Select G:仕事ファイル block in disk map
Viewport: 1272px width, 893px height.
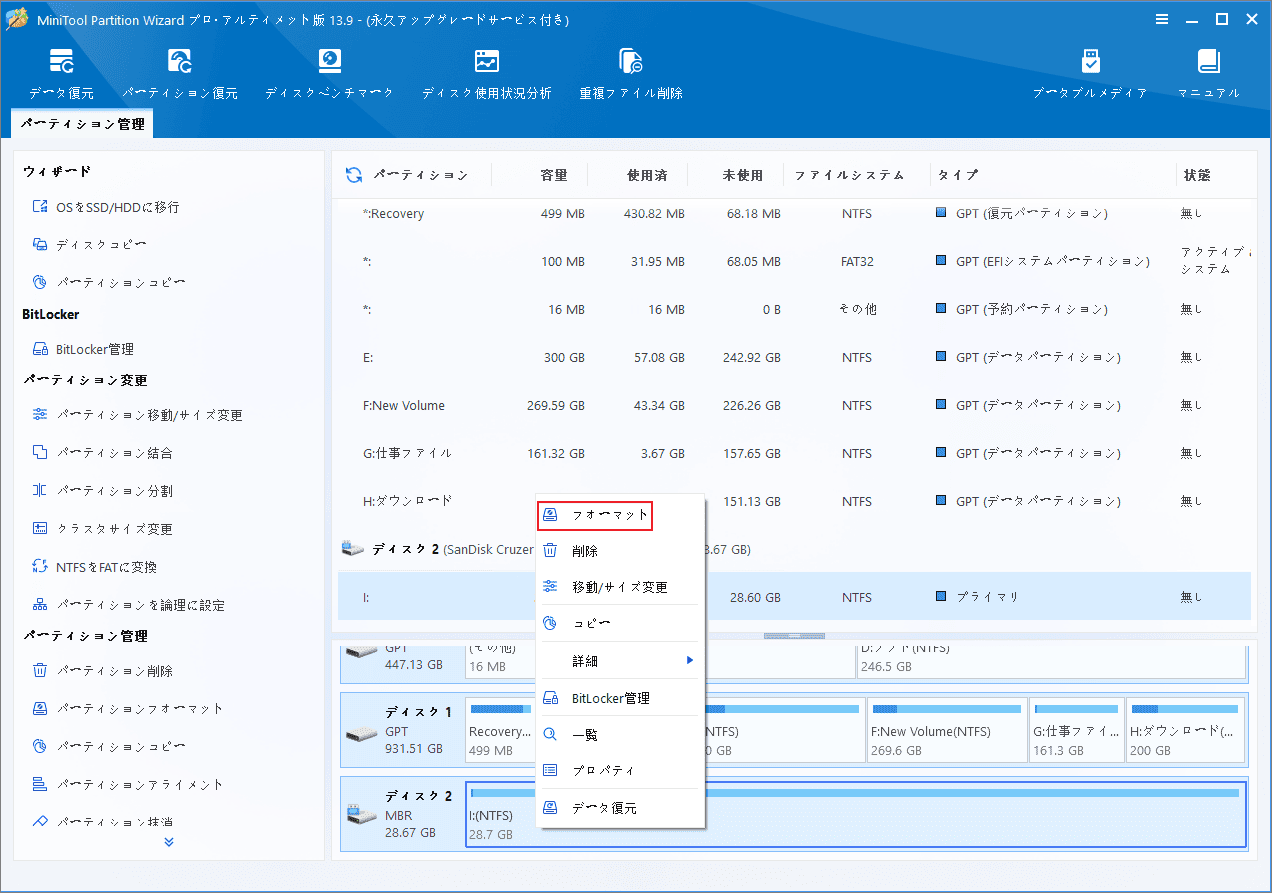pos(1076,731)
